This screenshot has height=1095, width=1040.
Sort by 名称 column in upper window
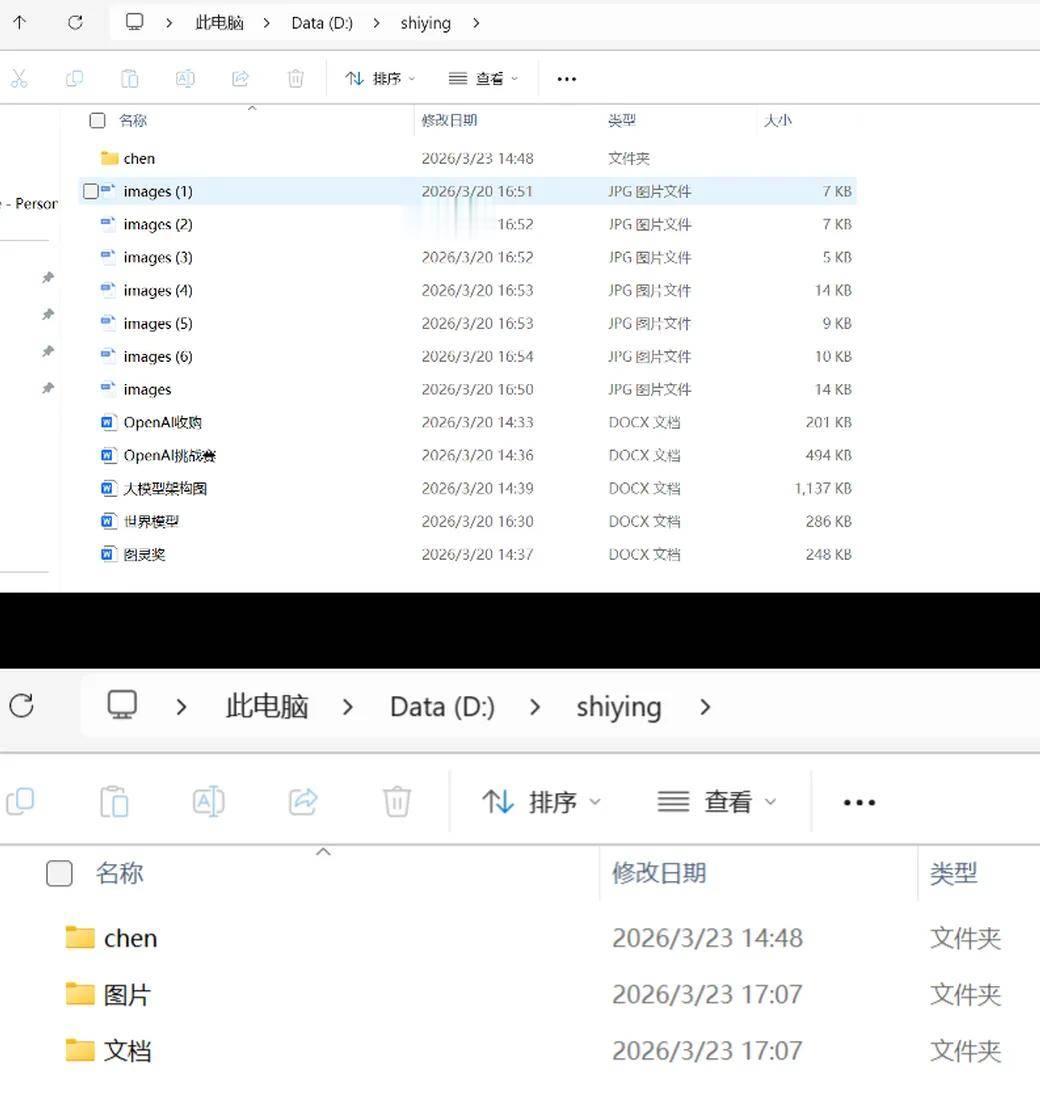pyautogui.click(x=133, y=120)
